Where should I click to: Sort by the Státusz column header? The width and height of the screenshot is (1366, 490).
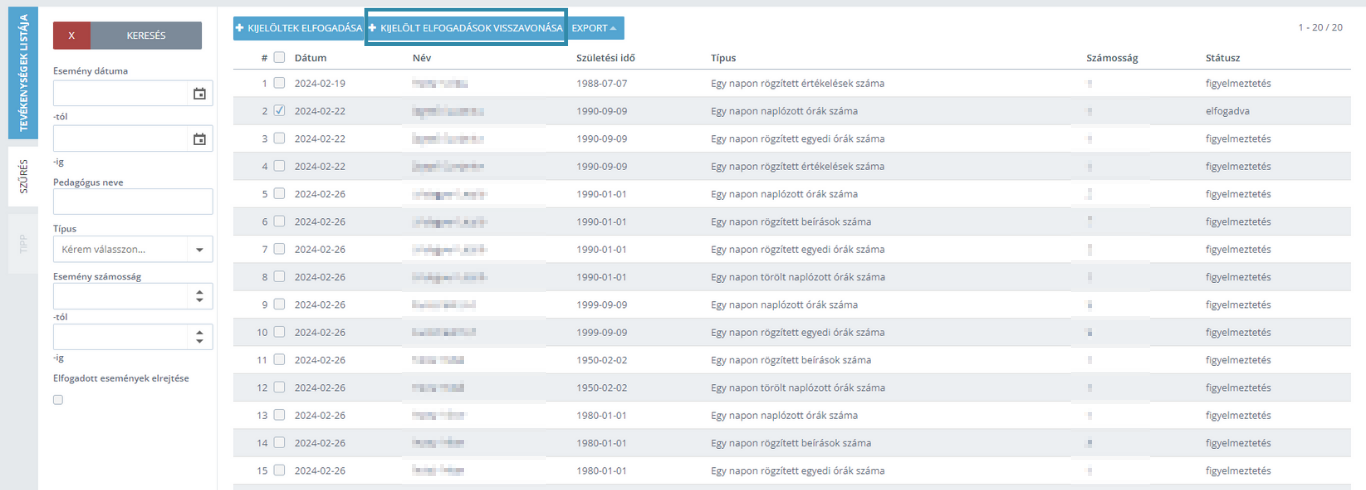1223,58
